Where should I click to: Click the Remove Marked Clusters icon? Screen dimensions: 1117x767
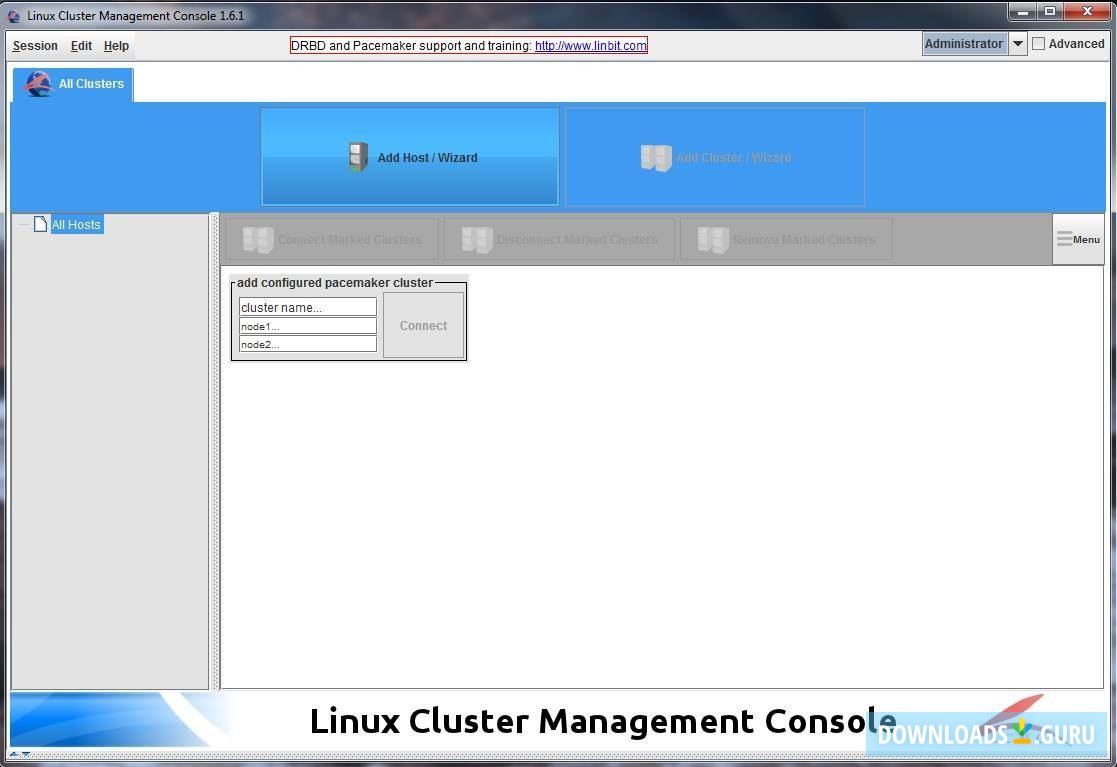(x=713, y=240)
